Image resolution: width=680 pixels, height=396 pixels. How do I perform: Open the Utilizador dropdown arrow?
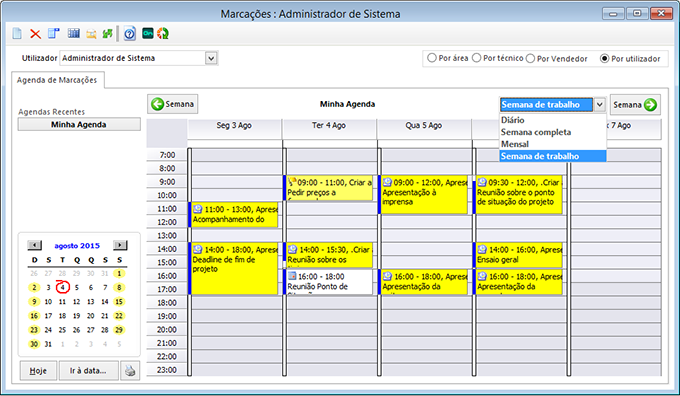click(x=211, y=58)
